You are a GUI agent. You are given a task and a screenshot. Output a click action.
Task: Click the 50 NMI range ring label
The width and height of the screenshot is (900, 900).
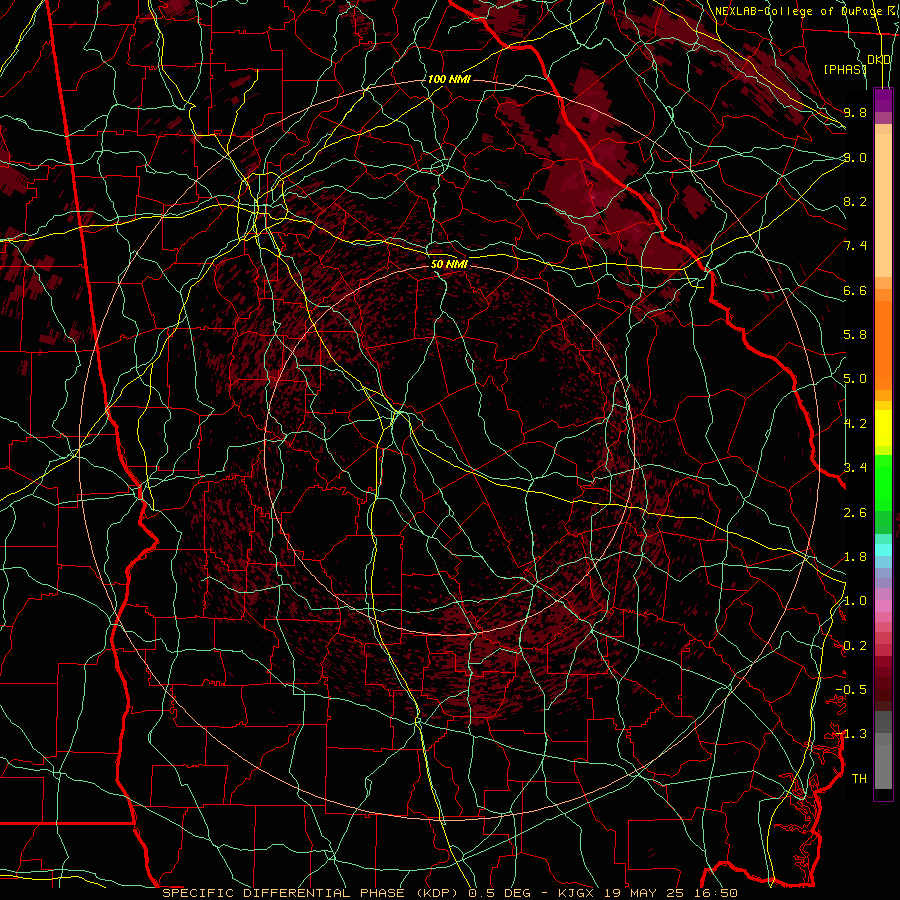point(449,264)
